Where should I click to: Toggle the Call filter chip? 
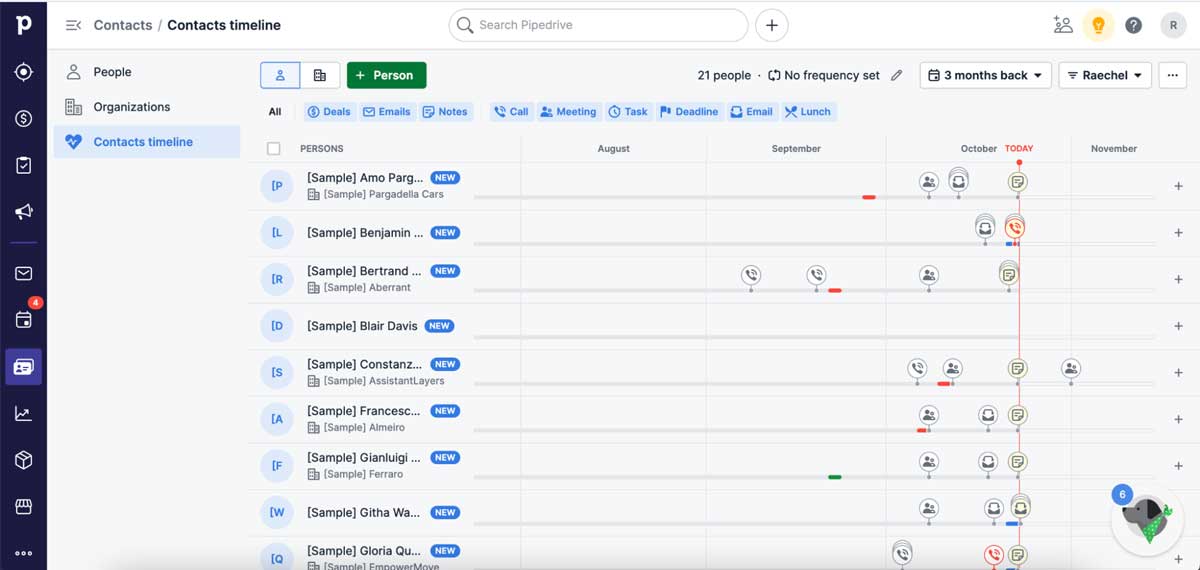(510, 112)
